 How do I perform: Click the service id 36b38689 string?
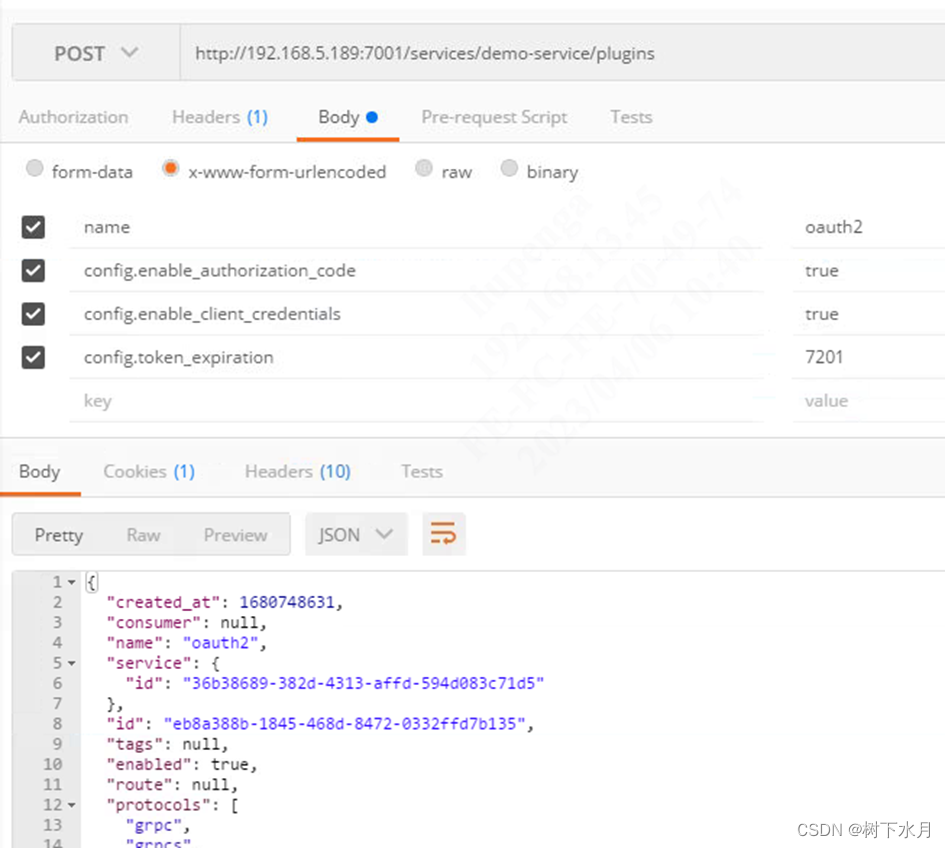[x=363, y=683]
